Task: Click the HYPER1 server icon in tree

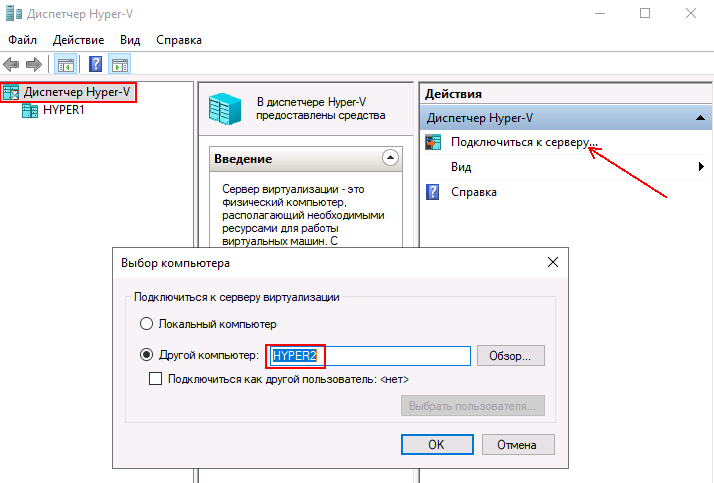Action: [x=30, y=110]
